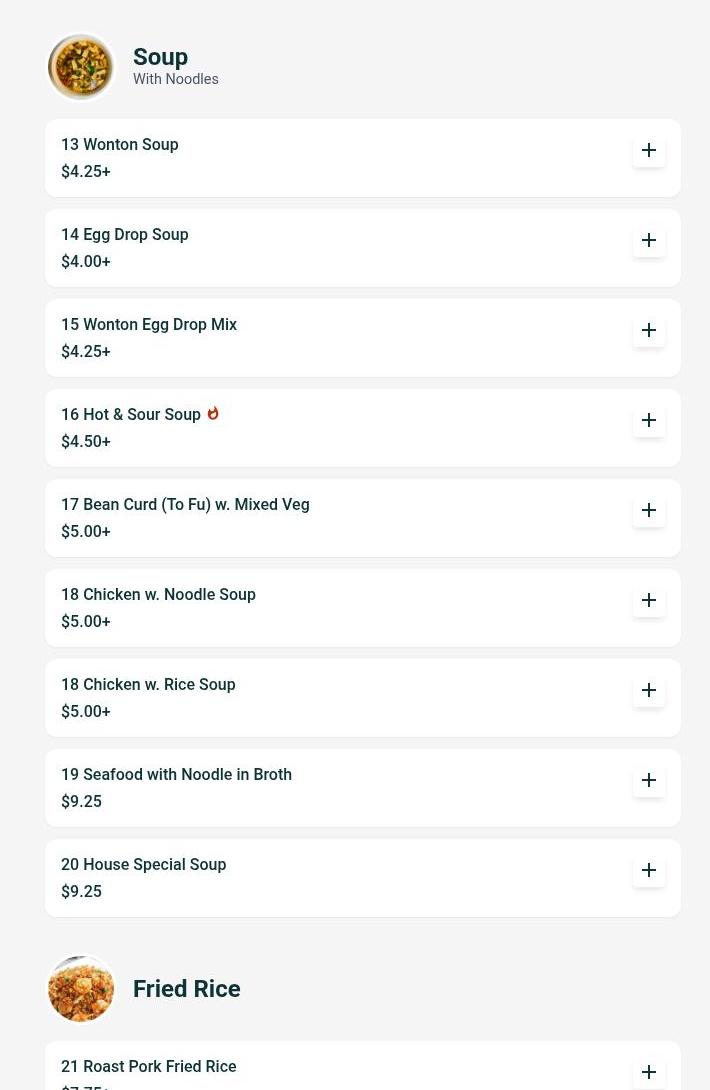Add 18 Chicken w. Noodle Soup plus icon
The width and height of the screenshot is (710, 1090).
pyautogui.click(x=648, y=601)
